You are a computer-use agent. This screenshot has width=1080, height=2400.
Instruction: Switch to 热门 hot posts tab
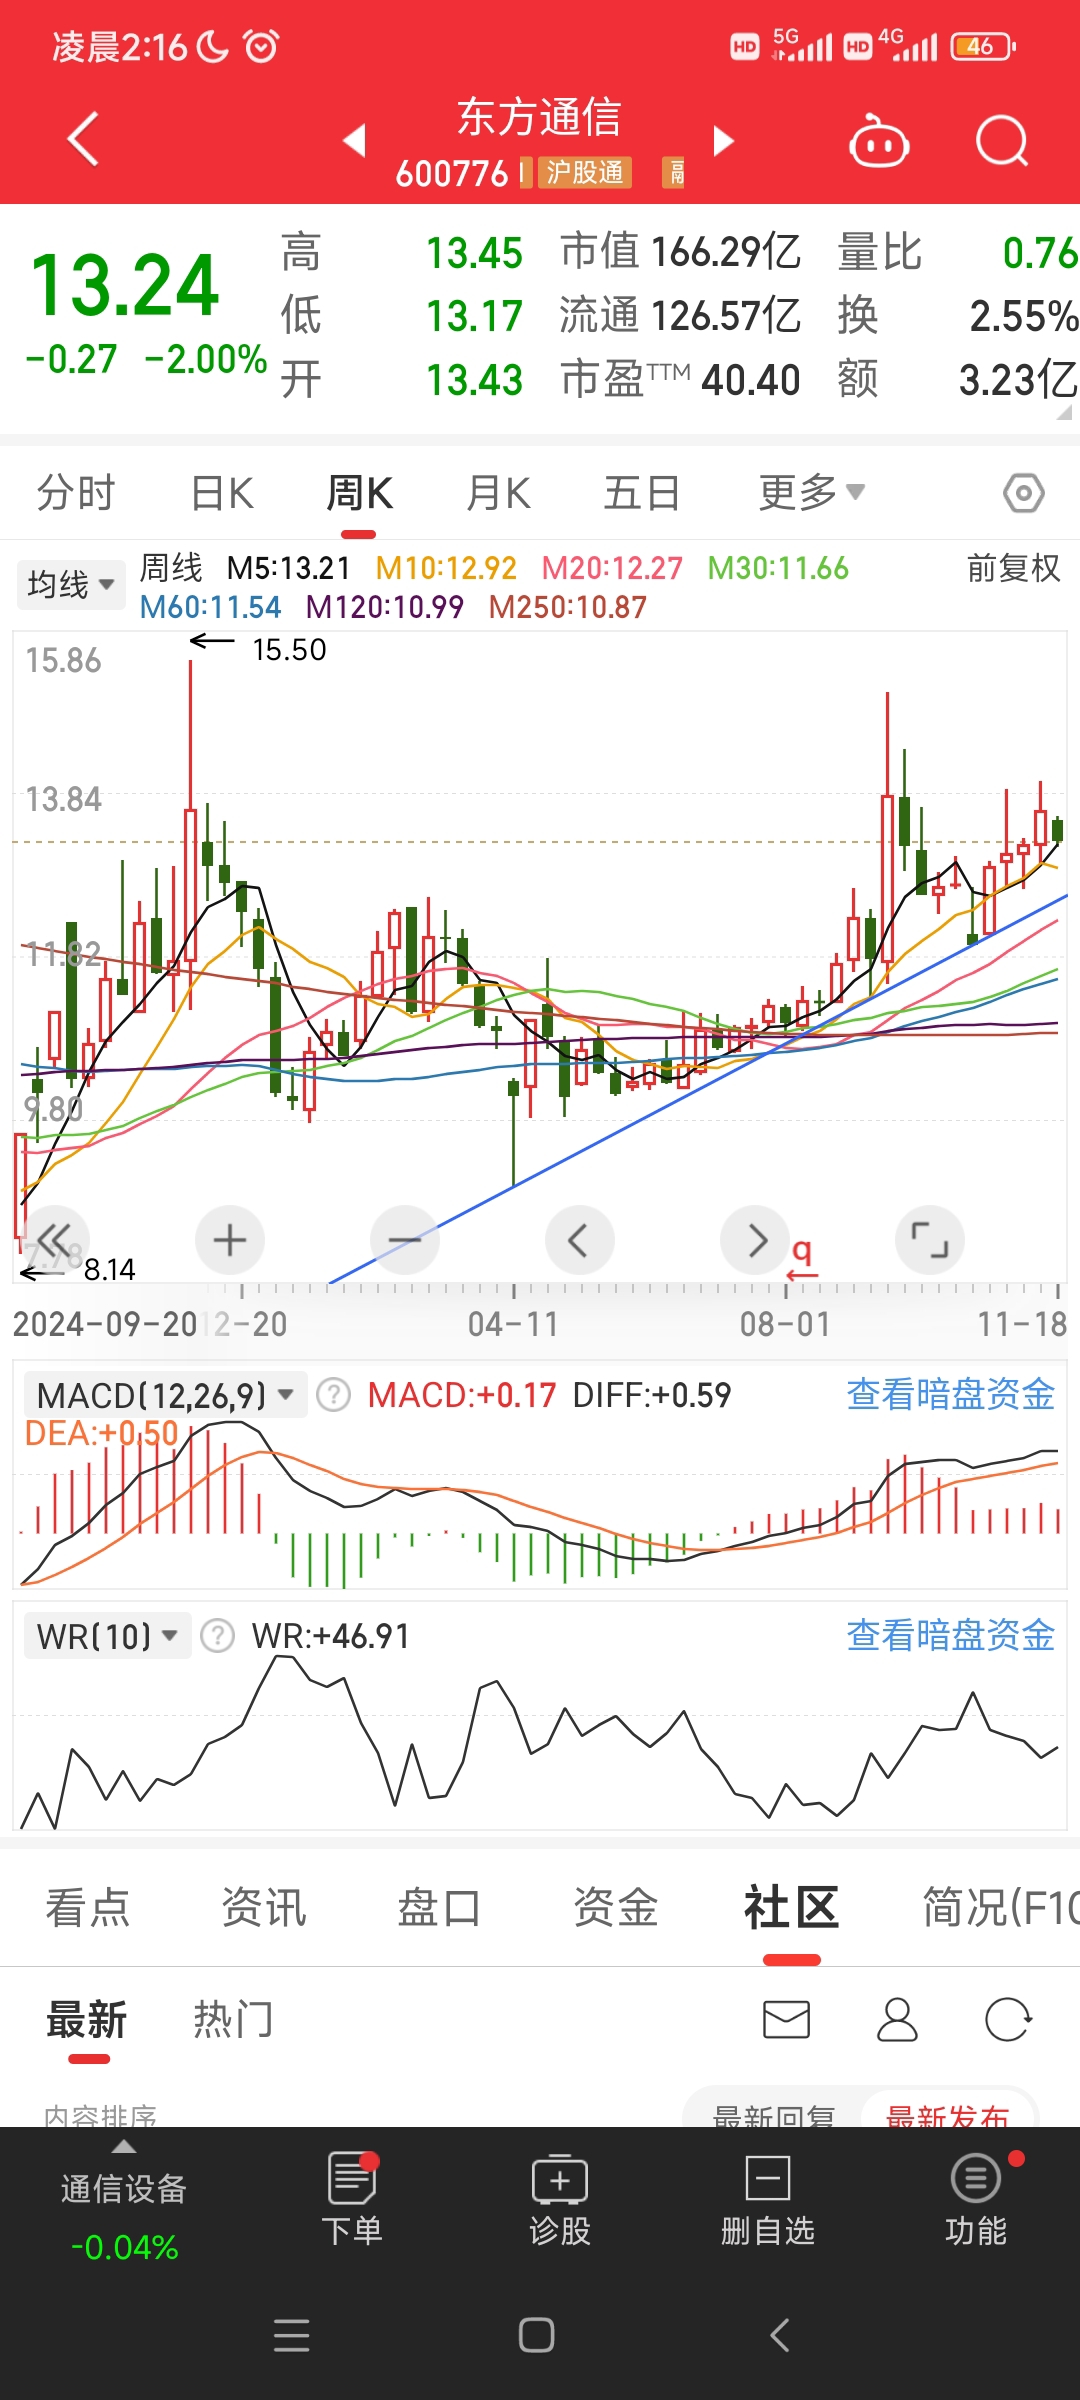pos(233,2020)
